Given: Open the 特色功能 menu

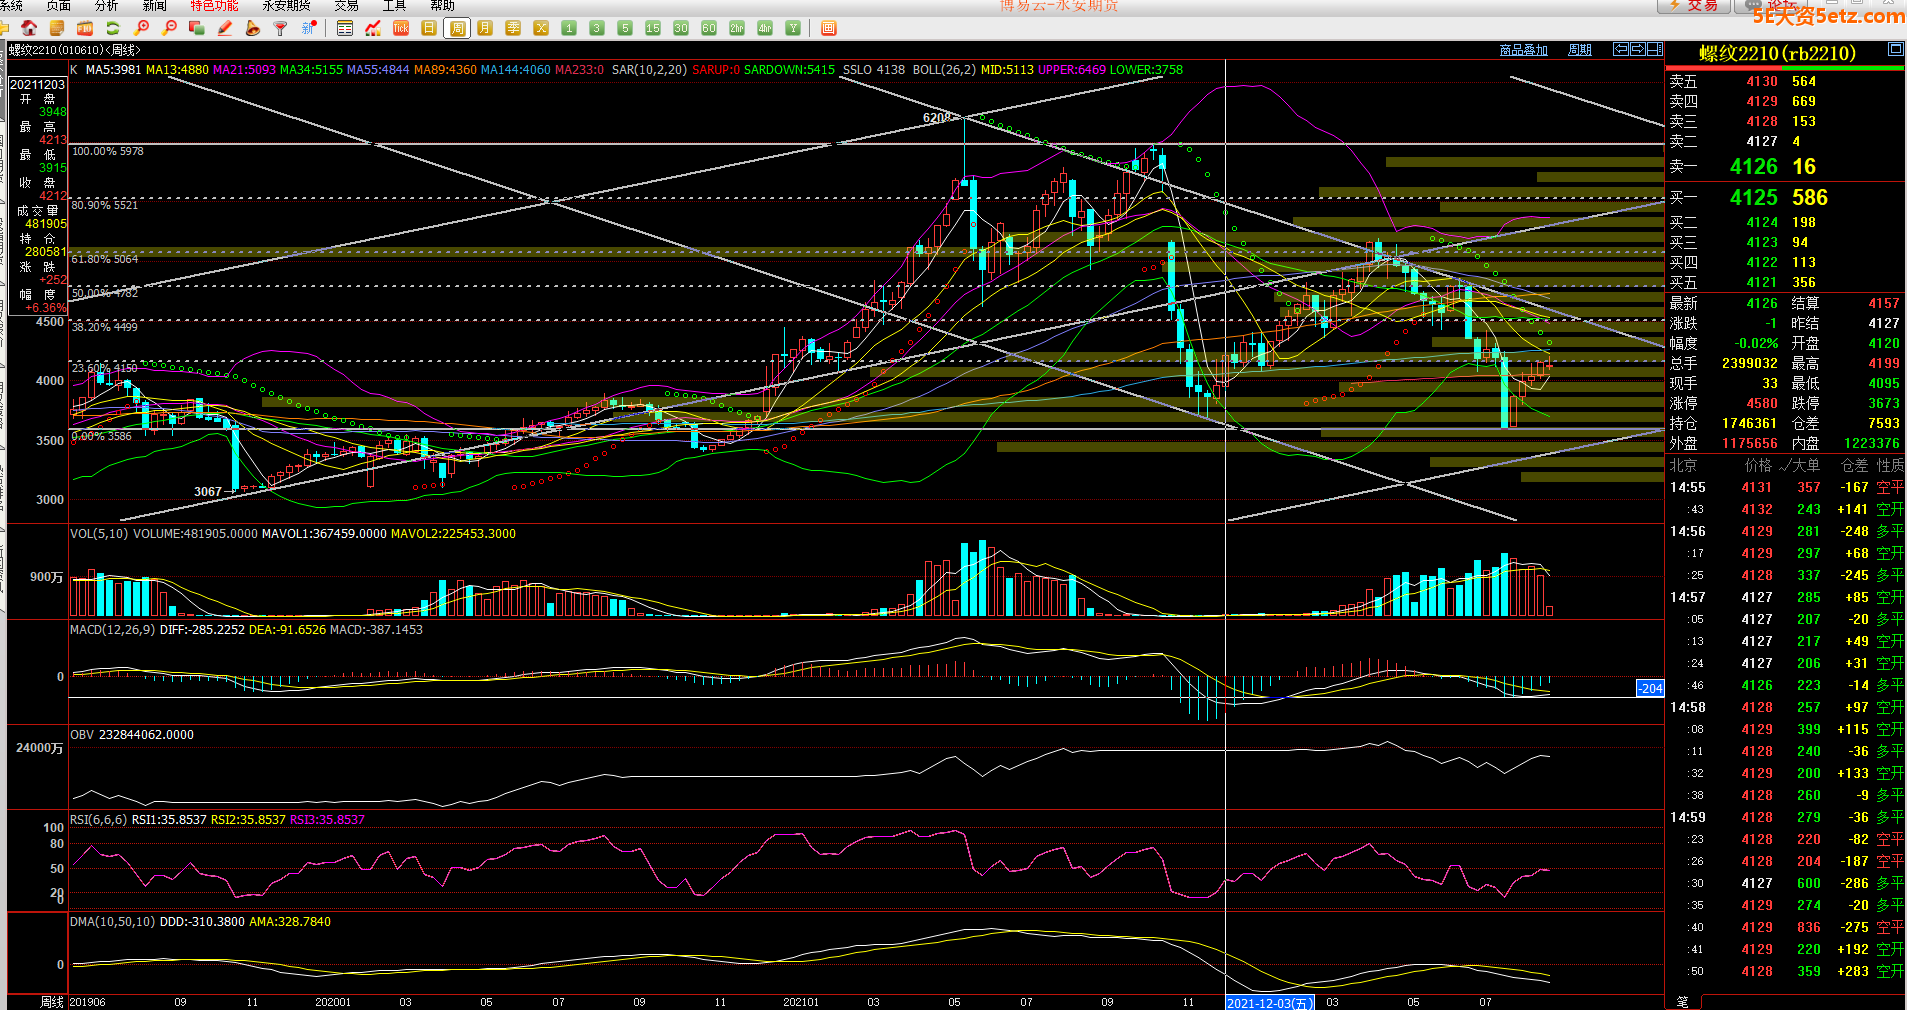Looking at the screenshot, I should tap(215, 6).
